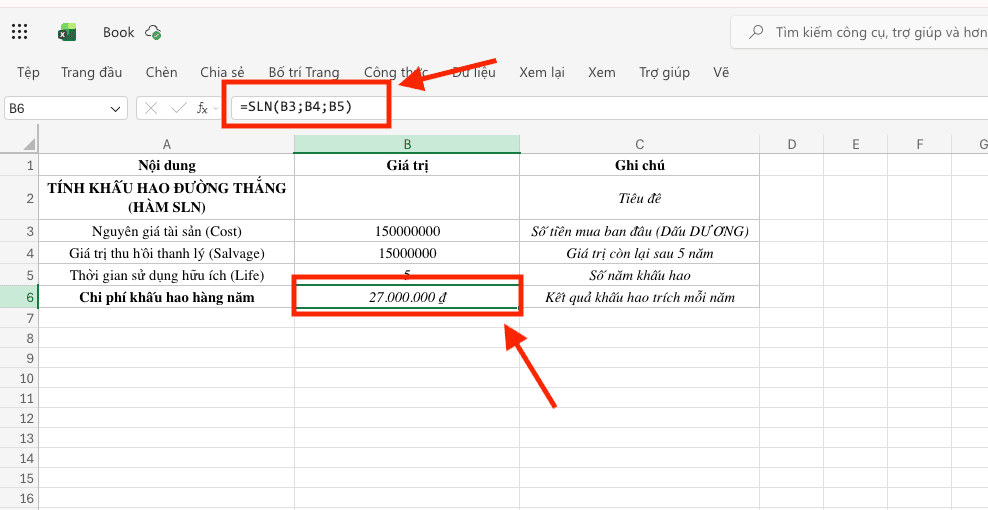Image resolution: width=988 pixels, height=510 pixels.
Task: Click cell 'Chi phí khấu hao hàng năm'
Action: pos(166,298)
